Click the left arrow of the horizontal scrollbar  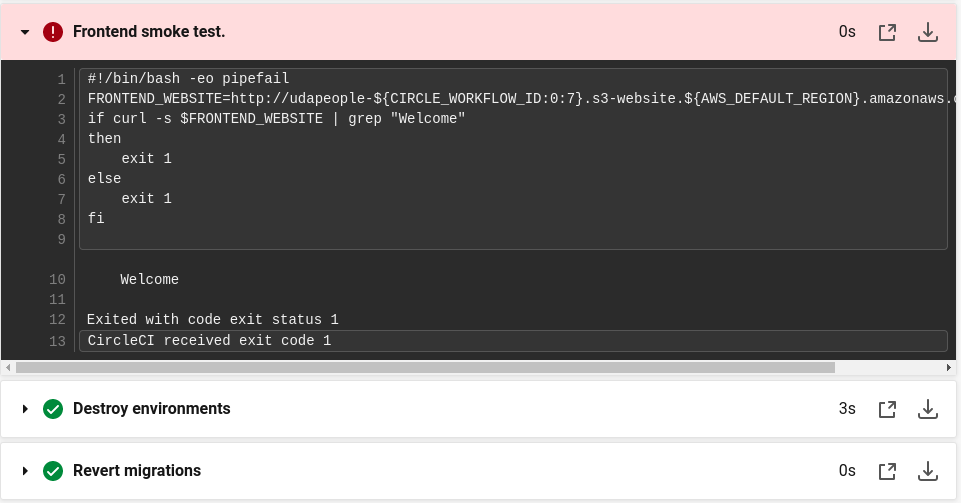pos(8,368)
